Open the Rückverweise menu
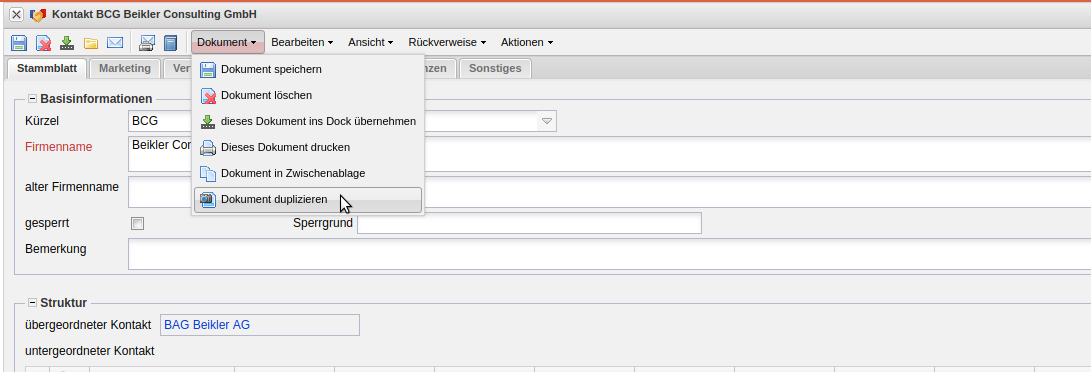1091x372 pixels. (x=447, y=42)
